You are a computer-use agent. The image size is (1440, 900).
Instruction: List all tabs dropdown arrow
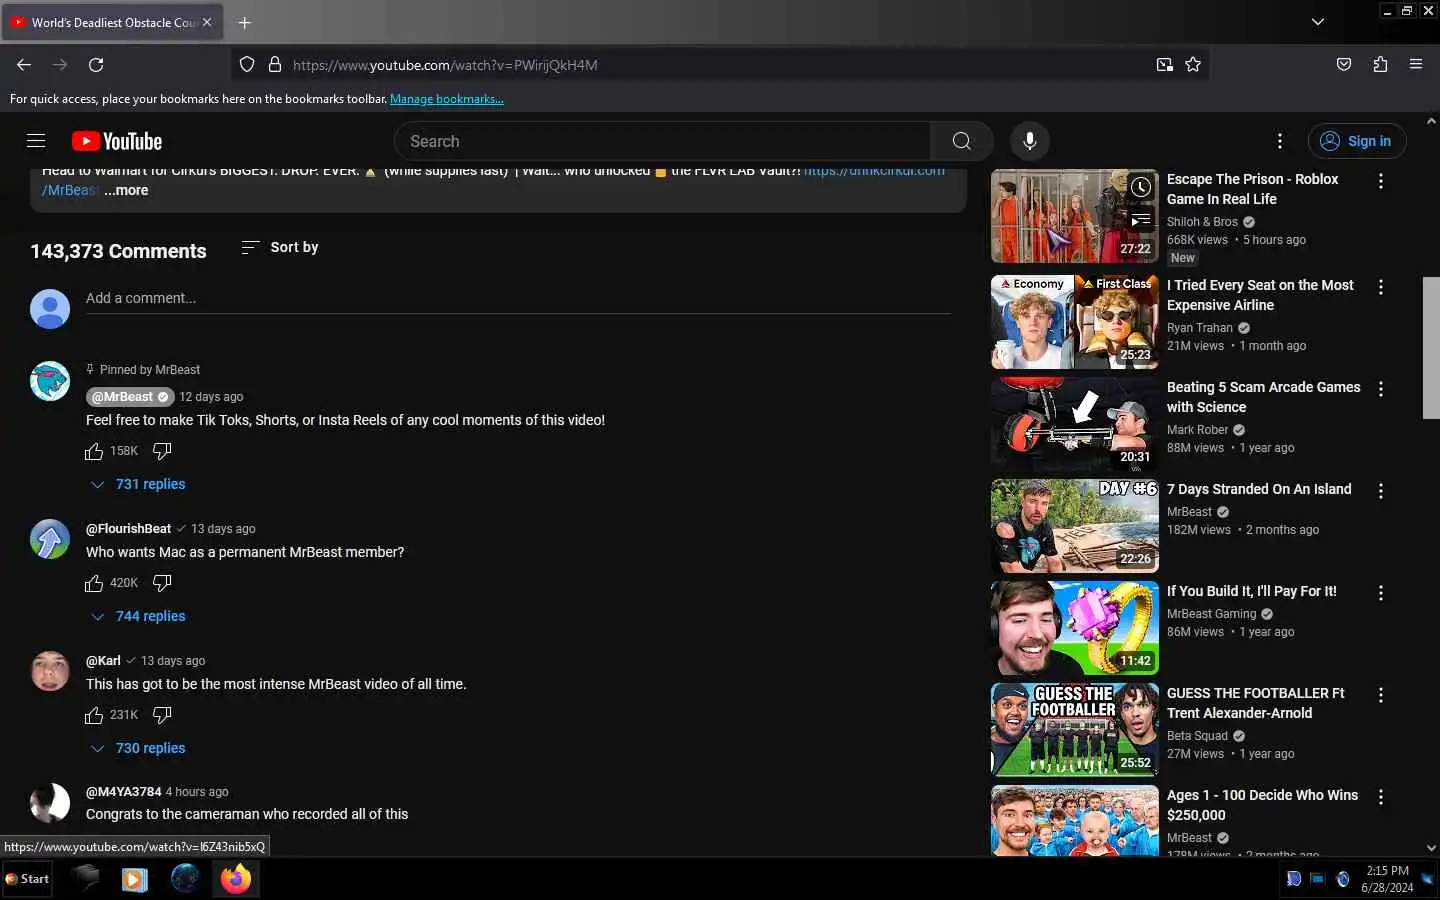pos(1318,22)
